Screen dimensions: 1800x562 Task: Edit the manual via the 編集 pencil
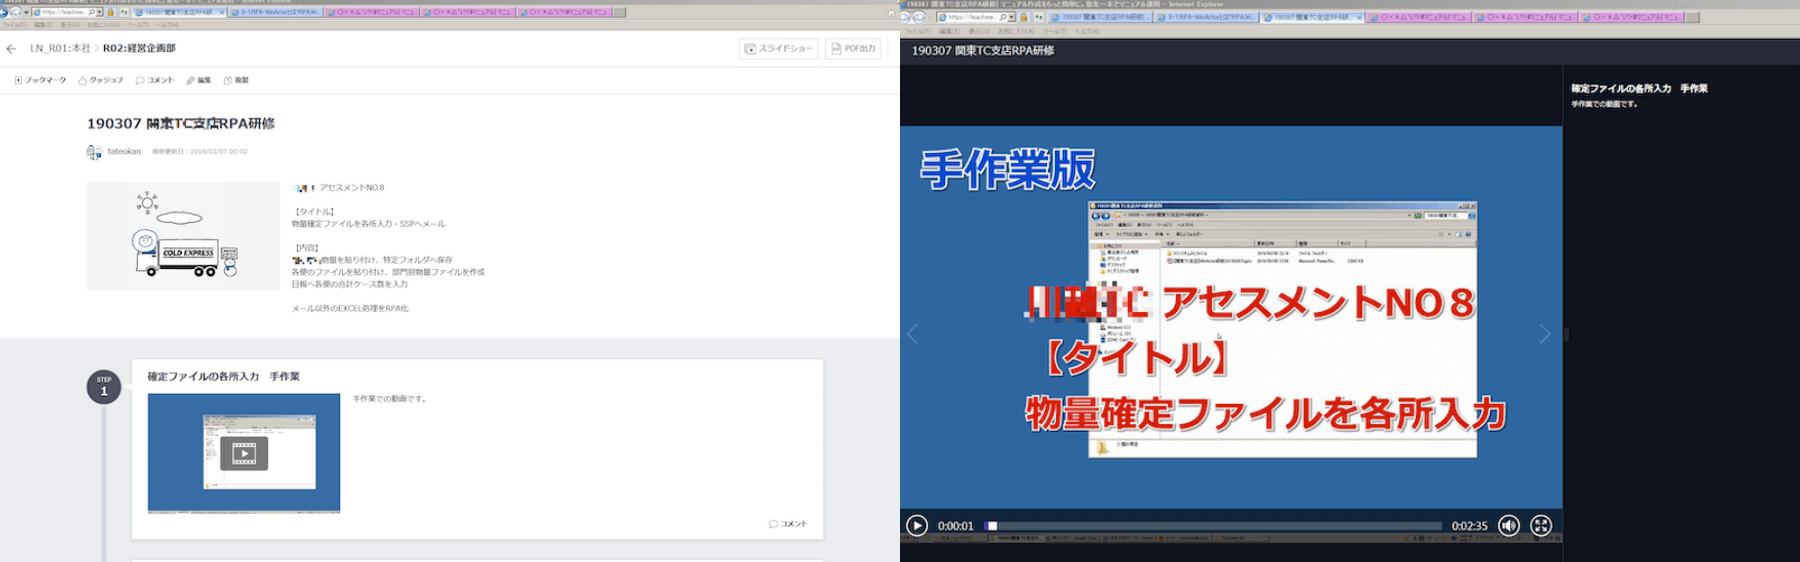tap(198, 80)
